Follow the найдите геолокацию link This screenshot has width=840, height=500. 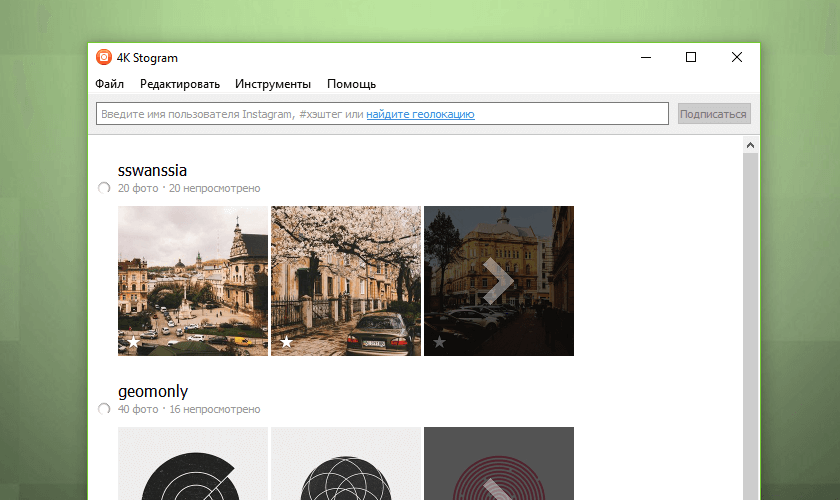(x=421, y=114)
